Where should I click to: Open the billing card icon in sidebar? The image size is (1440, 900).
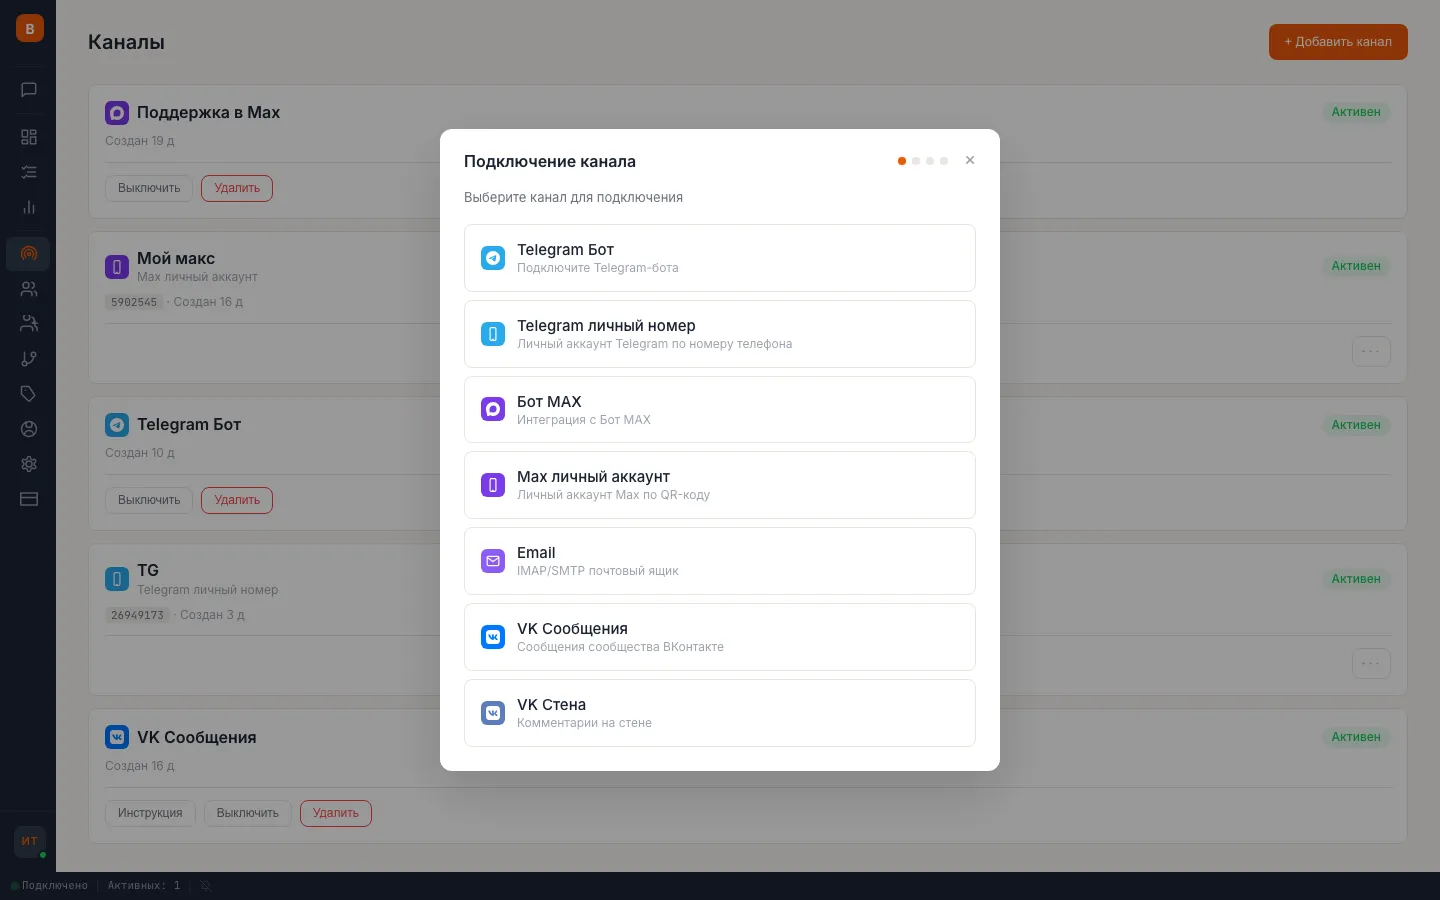(29, 499)
